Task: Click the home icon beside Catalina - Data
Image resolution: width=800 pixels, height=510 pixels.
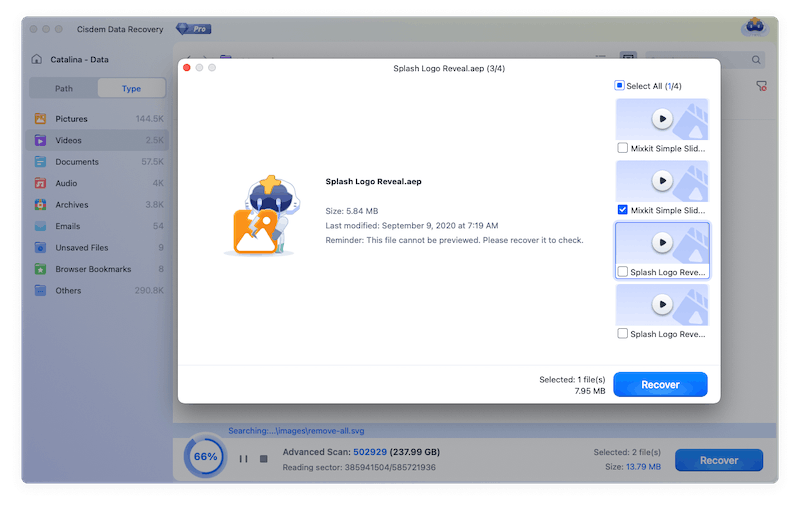Action: [37, 59]
